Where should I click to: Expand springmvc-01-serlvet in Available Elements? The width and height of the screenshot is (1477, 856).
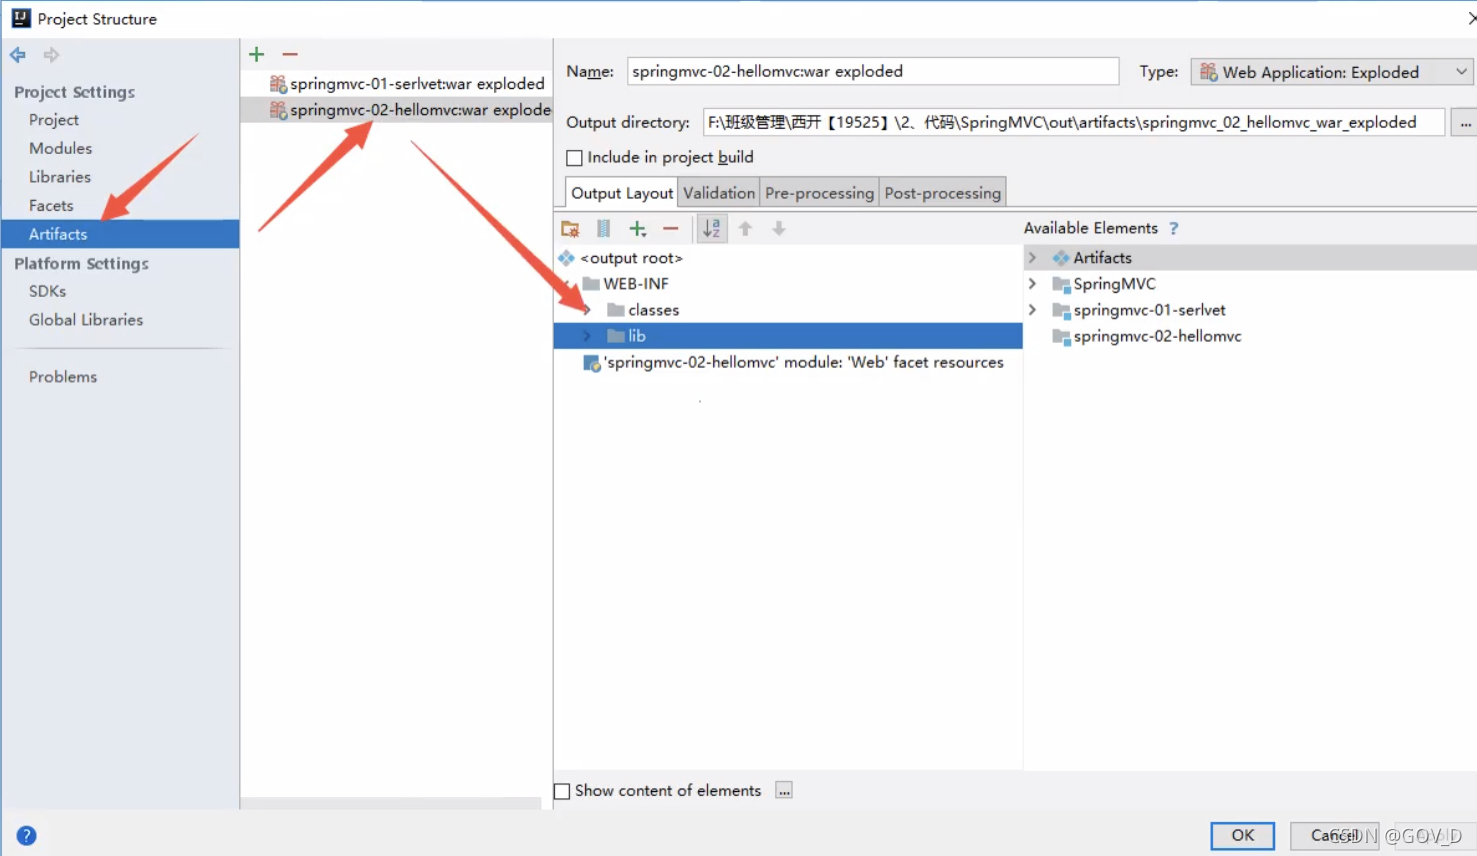click(1032, 310)
